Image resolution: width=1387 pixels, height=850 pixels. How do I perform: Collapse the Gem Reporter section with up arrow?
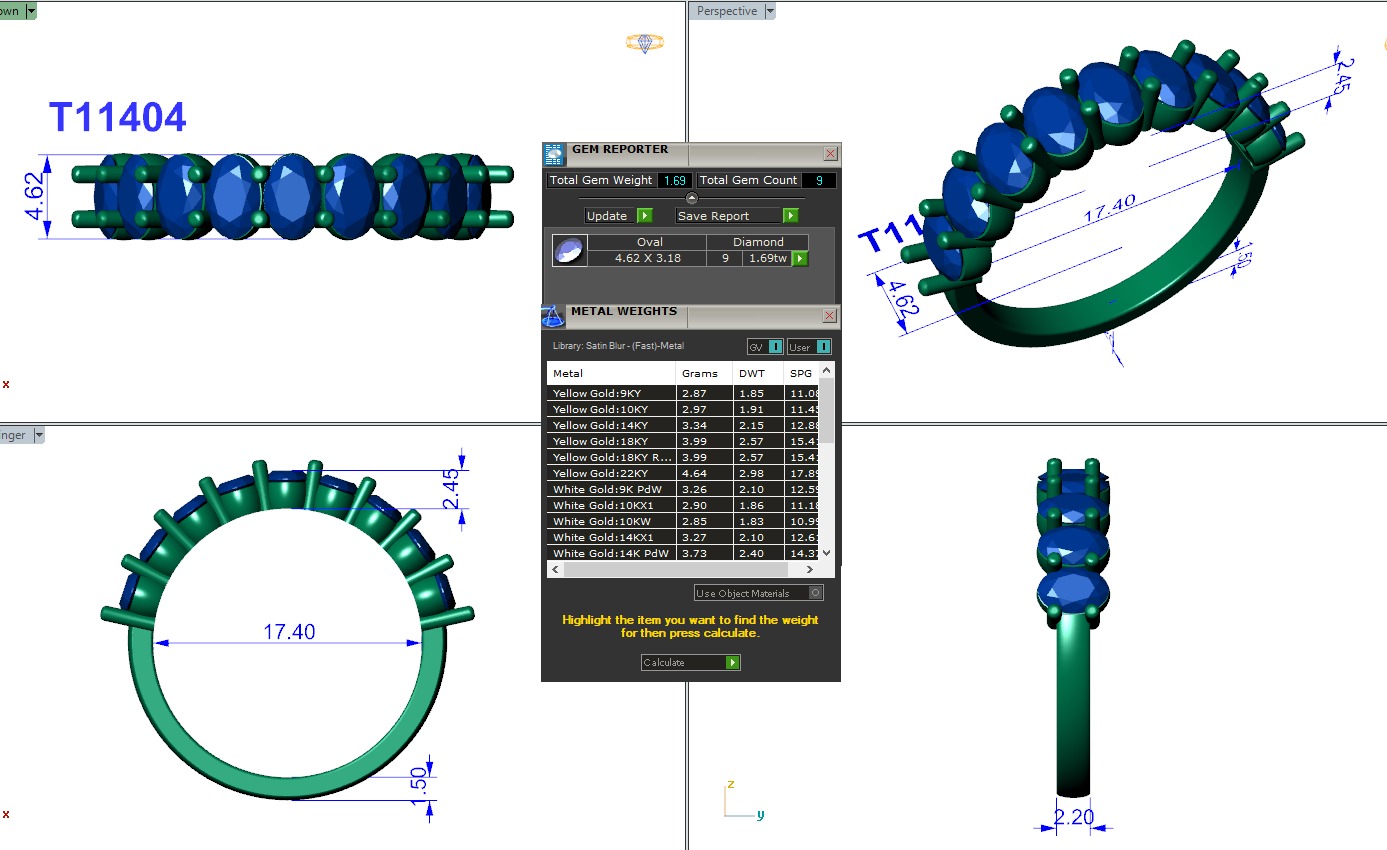[691, 198]
